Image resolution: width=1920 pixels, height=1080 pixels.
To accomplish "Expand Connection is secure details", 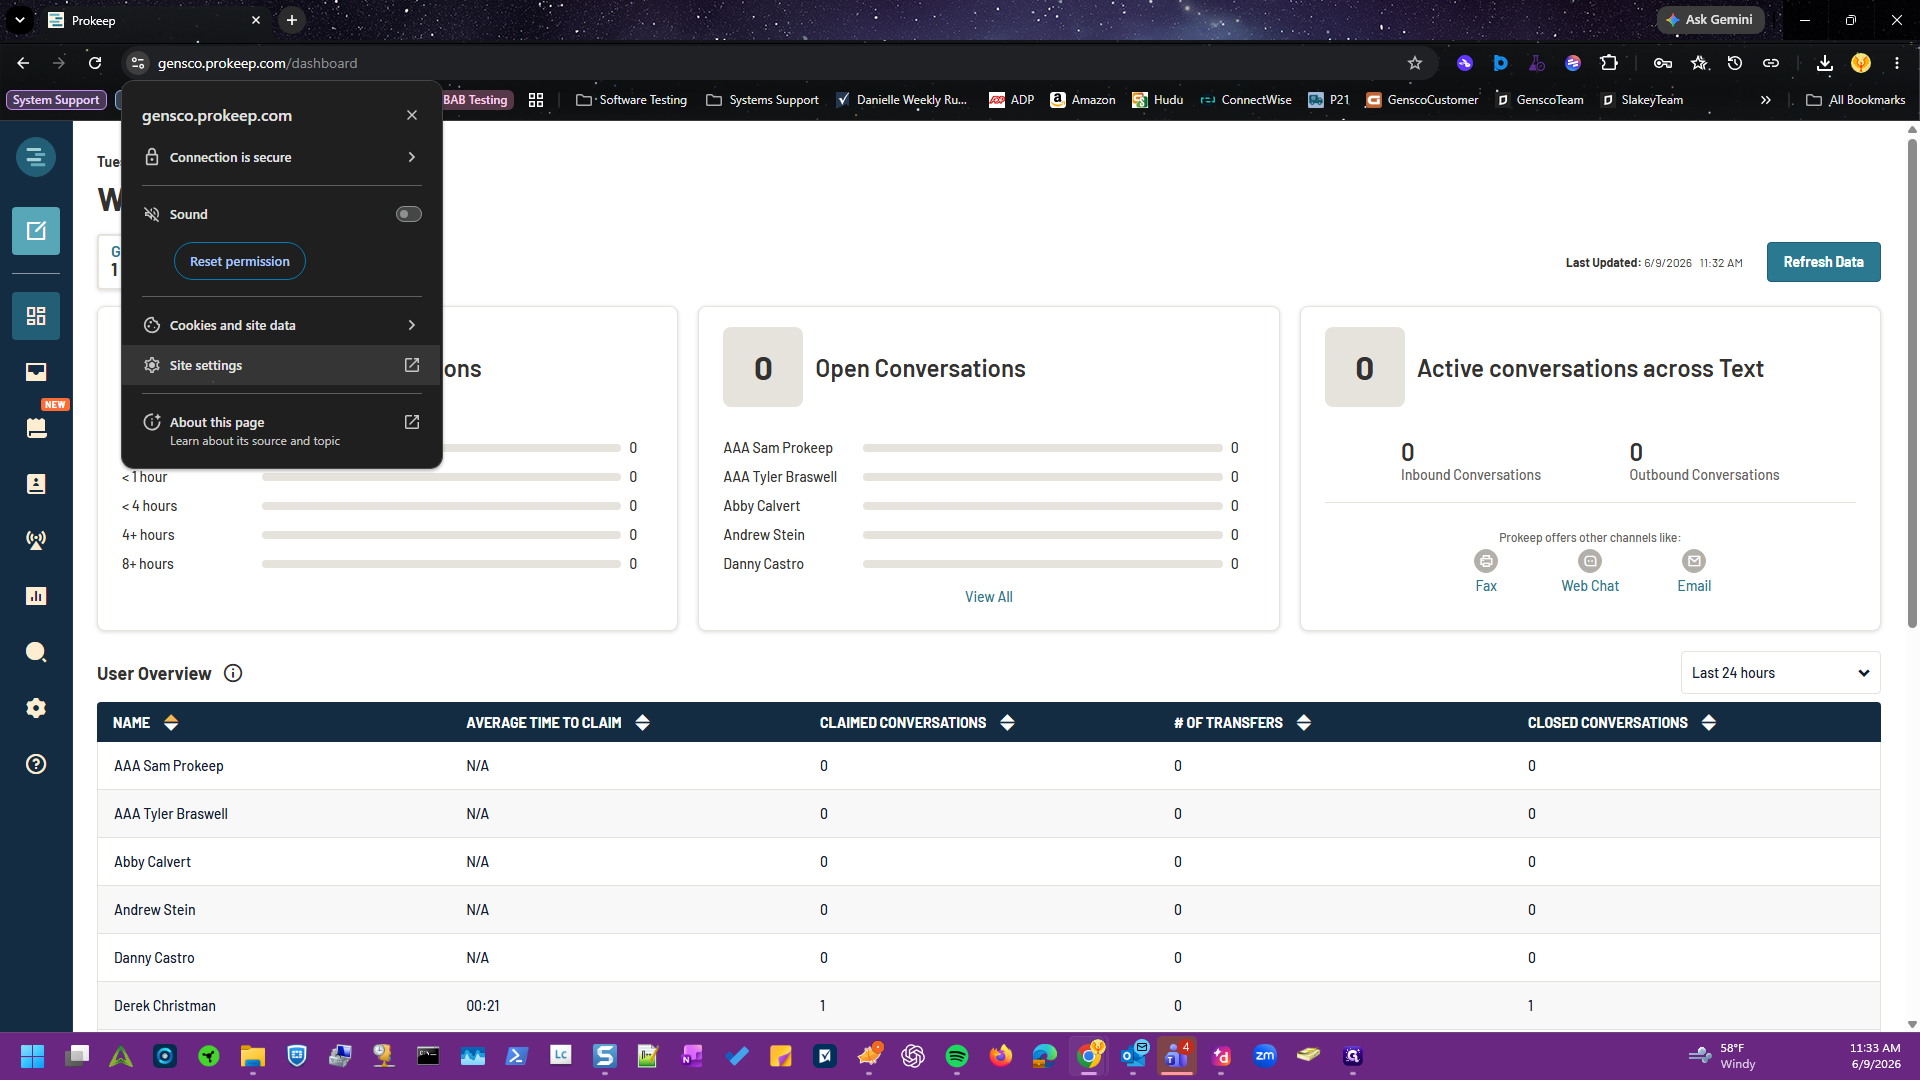I will 281,157.
